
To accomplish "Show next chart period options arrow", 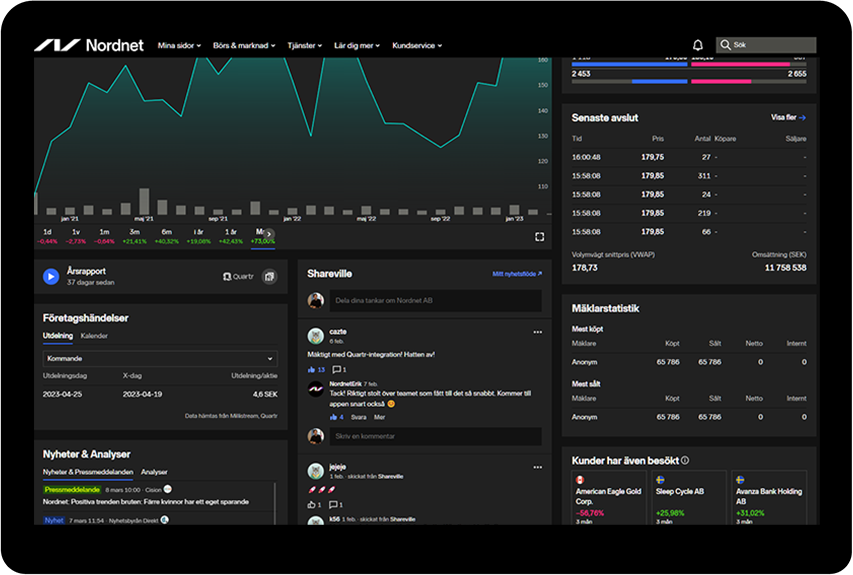I will click(x=269, y=234).
